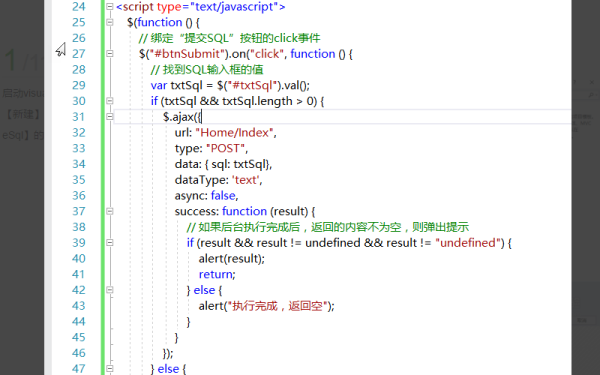Click line number 35 in the gutter
600x375 pixels.
[79, 180]
